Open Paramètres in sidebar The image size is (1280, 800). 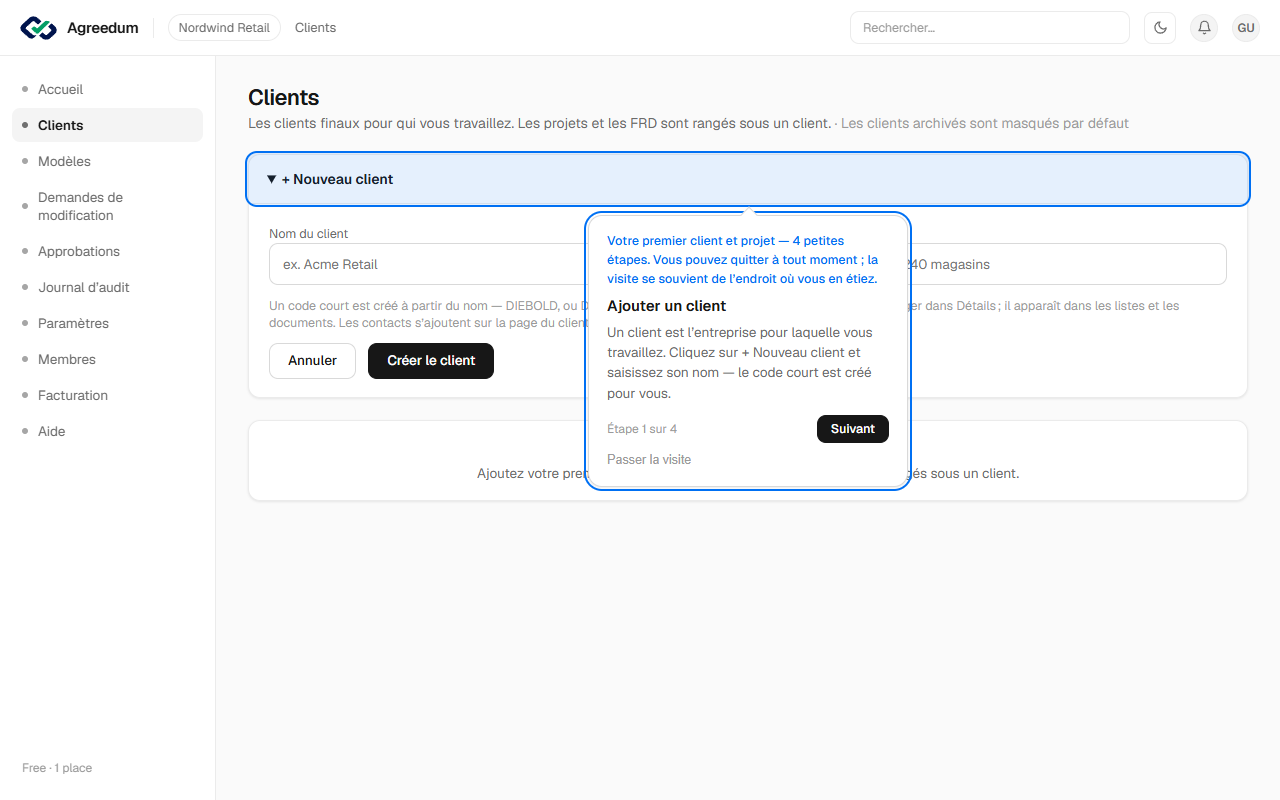point(107,323)
